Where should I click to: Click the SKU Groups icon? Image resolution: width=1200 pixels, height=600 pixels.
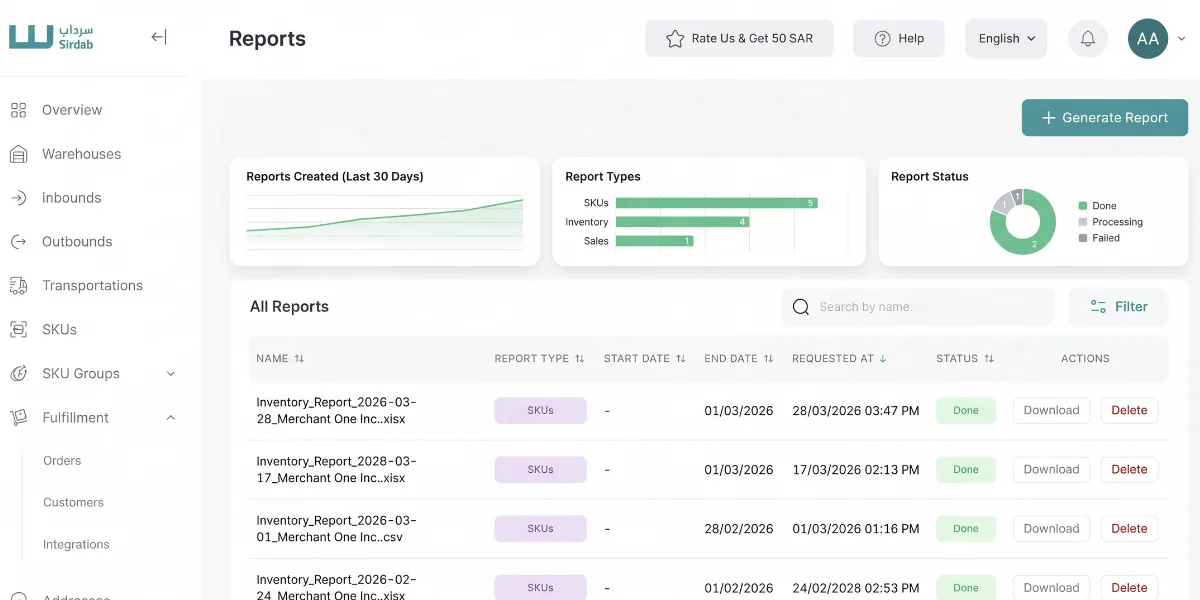(18, 374)
